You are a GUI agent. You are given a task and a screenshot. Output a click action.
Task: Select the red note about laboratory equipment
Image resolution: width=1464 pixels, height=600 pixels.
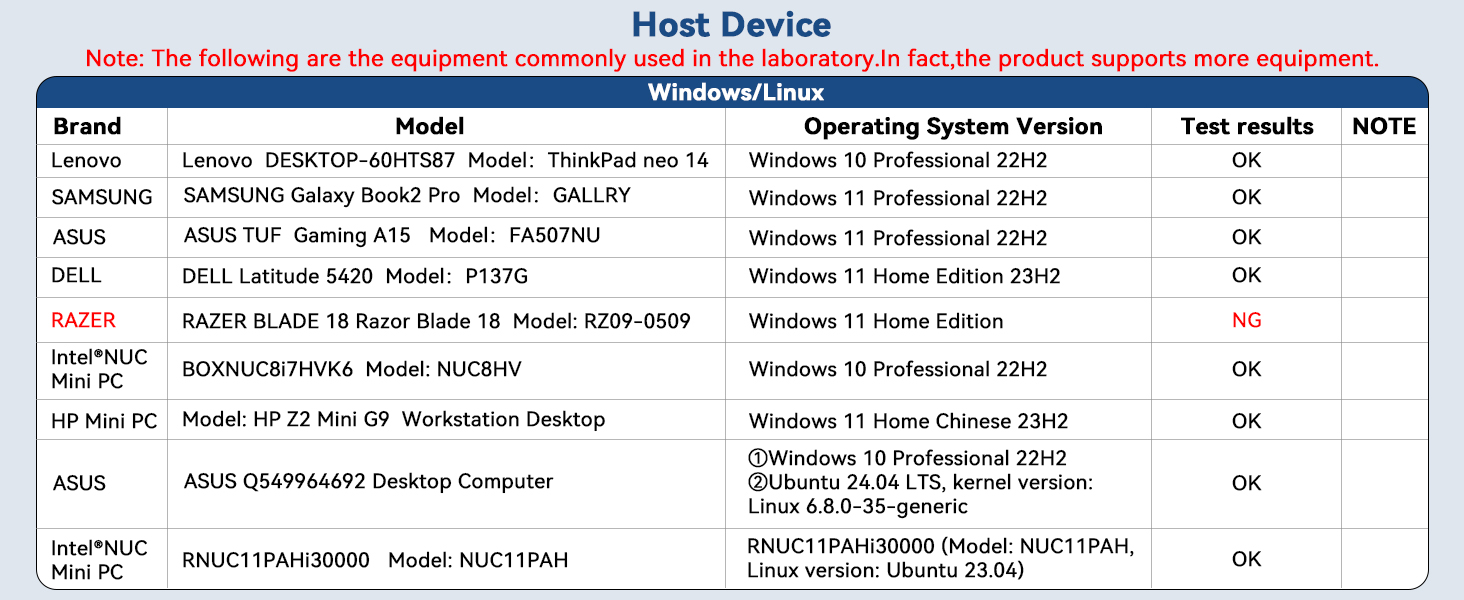pyautogui.click(x=732, y=58)
